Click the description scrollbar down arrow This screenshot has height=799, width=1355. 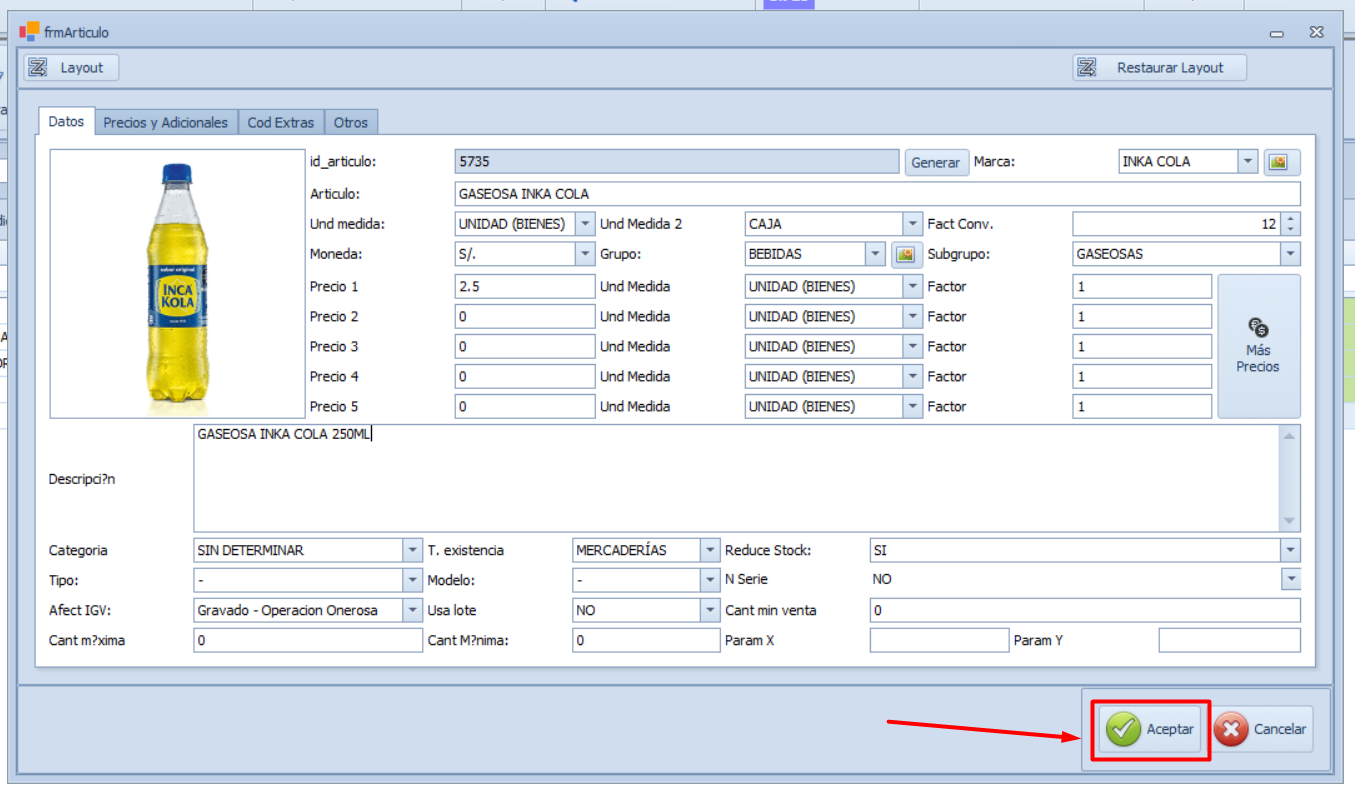coord(1290,522)
